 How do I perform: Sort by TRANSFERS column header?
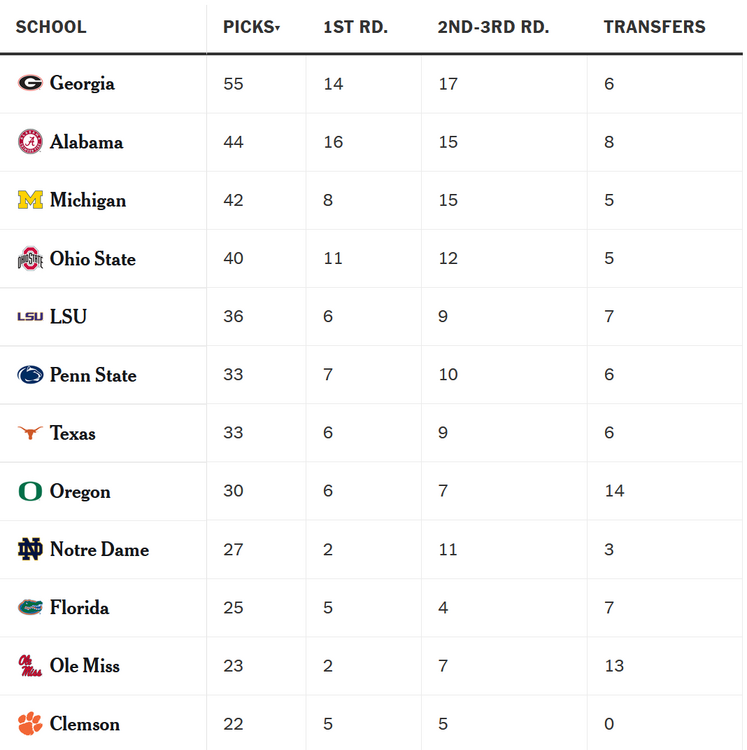pos(654,27)
